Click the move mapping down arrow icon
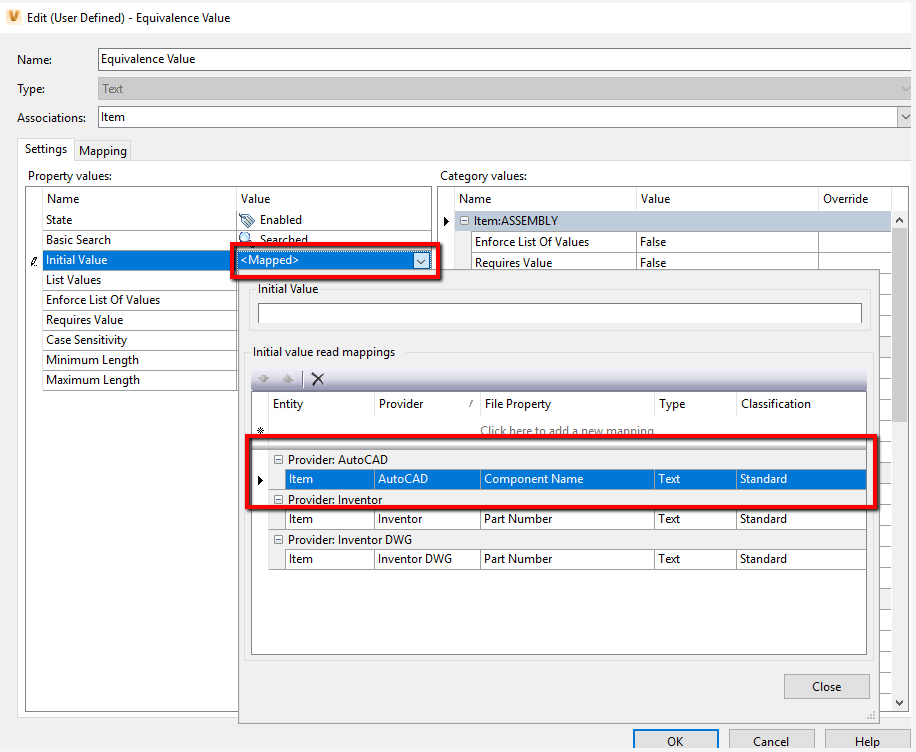This screenshot has width=916, height=752. [263, 379]
